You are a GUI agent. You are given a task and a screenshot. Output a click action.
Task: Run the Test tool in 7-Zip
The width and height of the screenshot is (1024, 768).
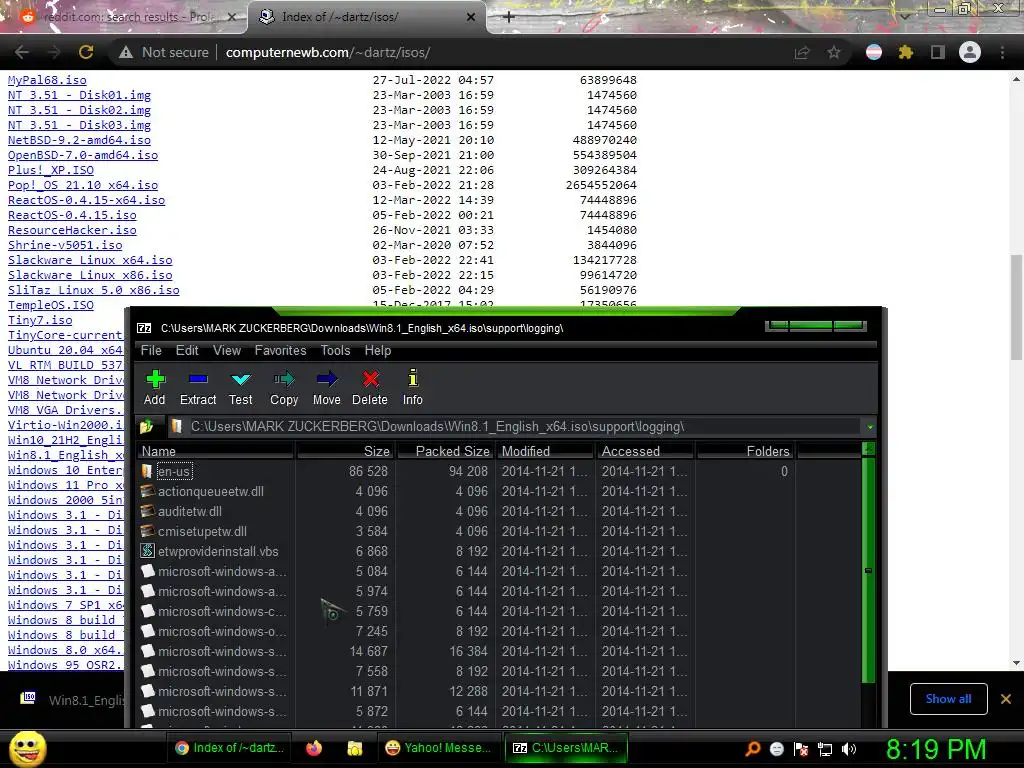tap(240, 388)
